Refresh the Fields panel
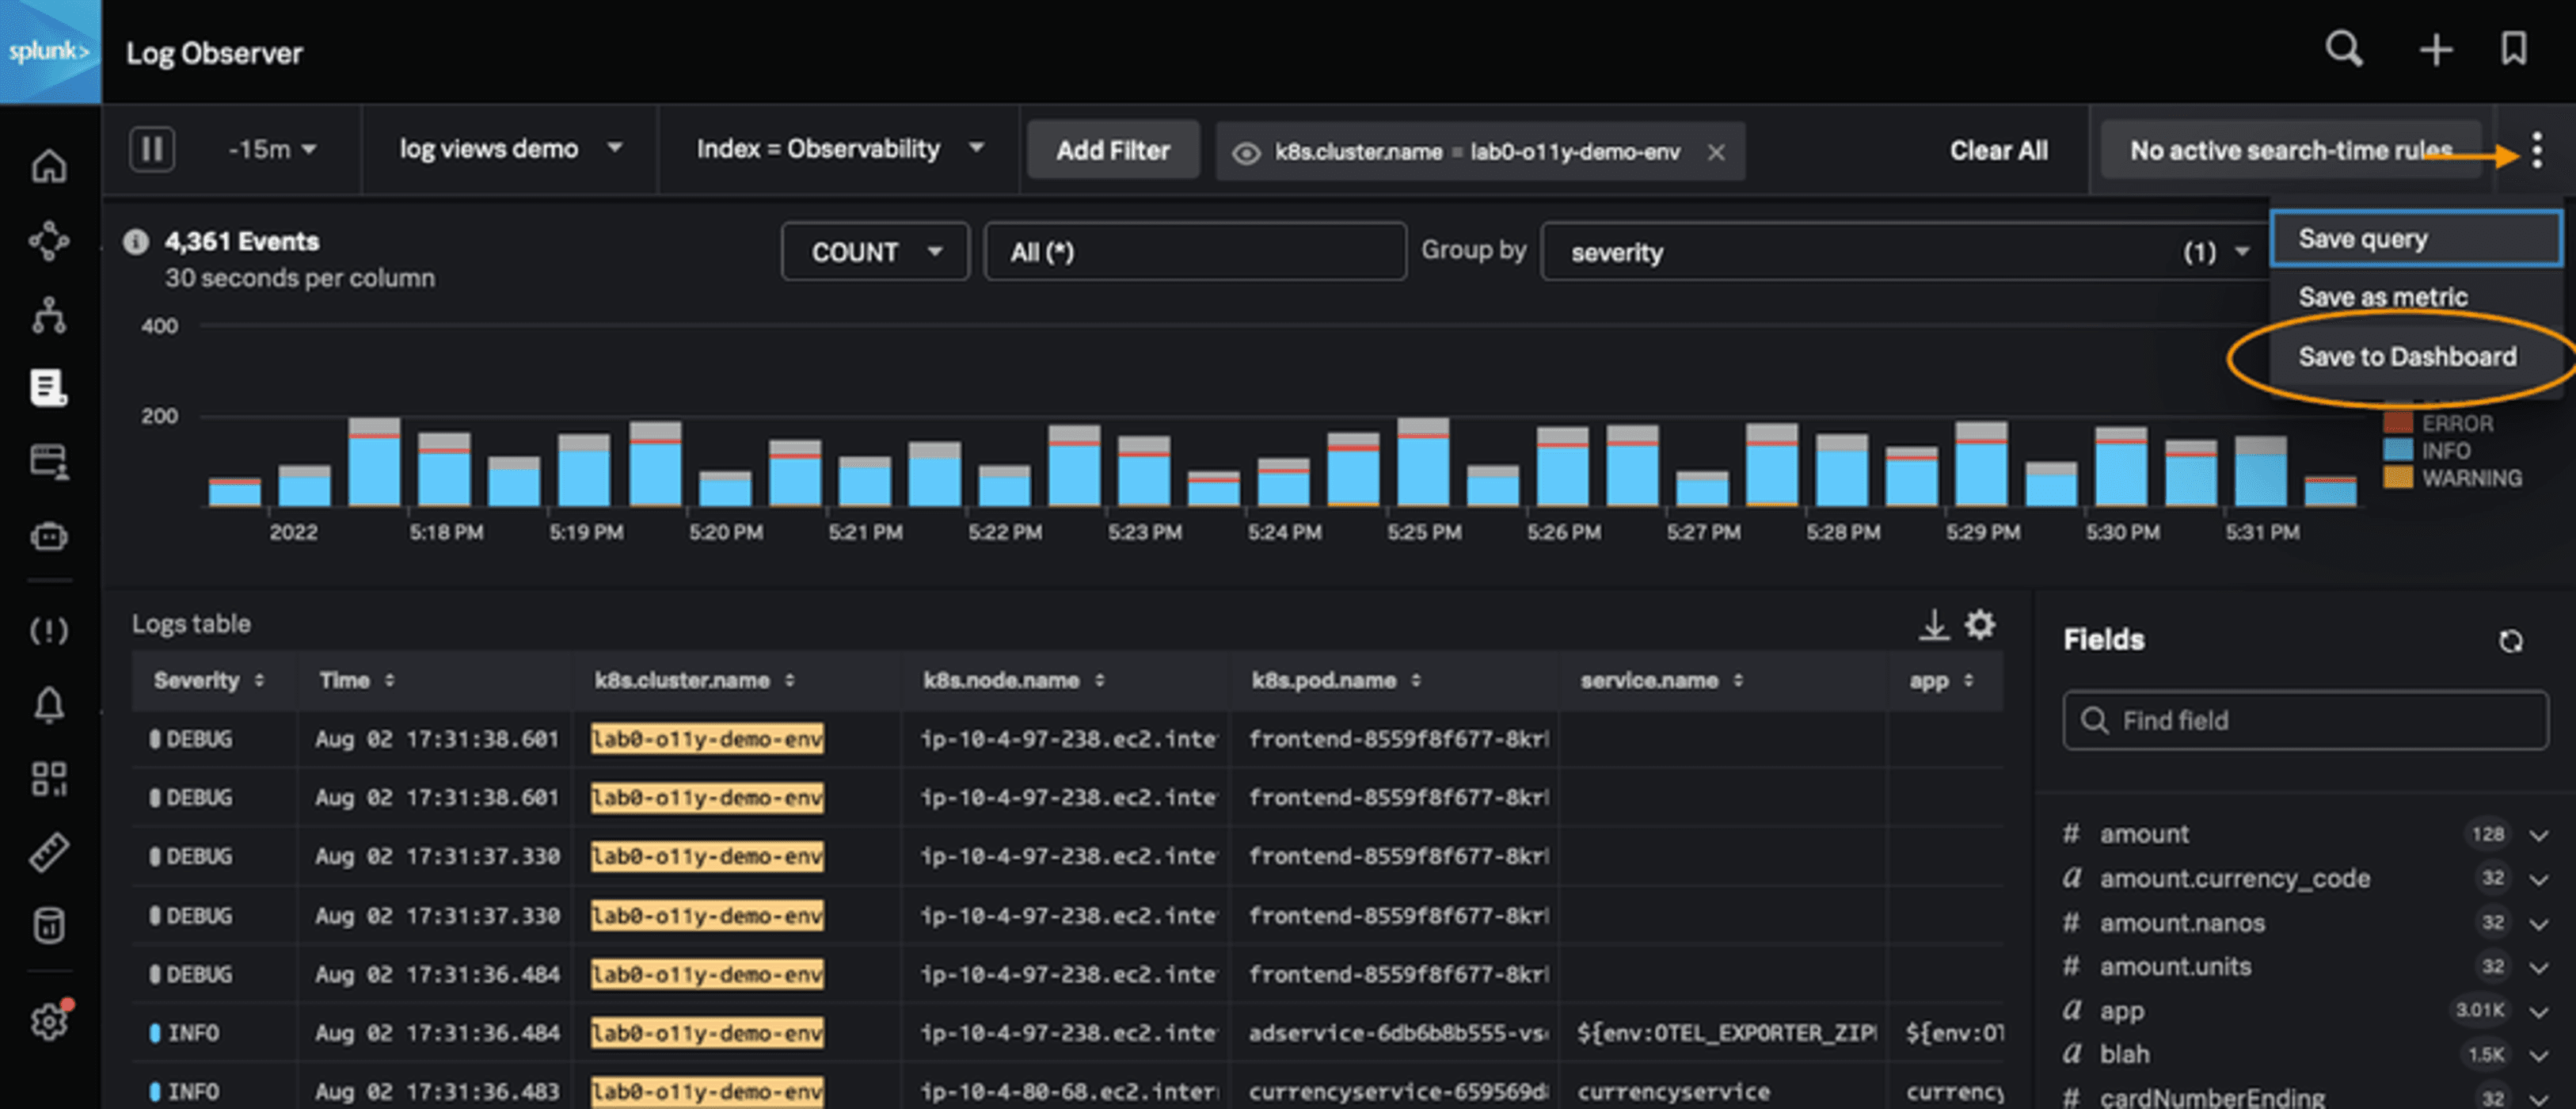This screenshot has width=2576, height=1109. 2510,641
